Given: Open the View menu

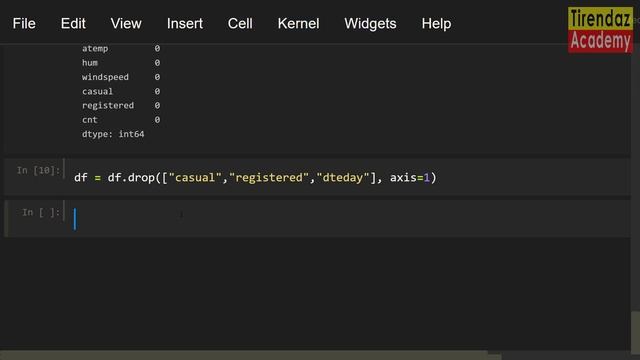Looking at the screenshot, I should [126, 24].
